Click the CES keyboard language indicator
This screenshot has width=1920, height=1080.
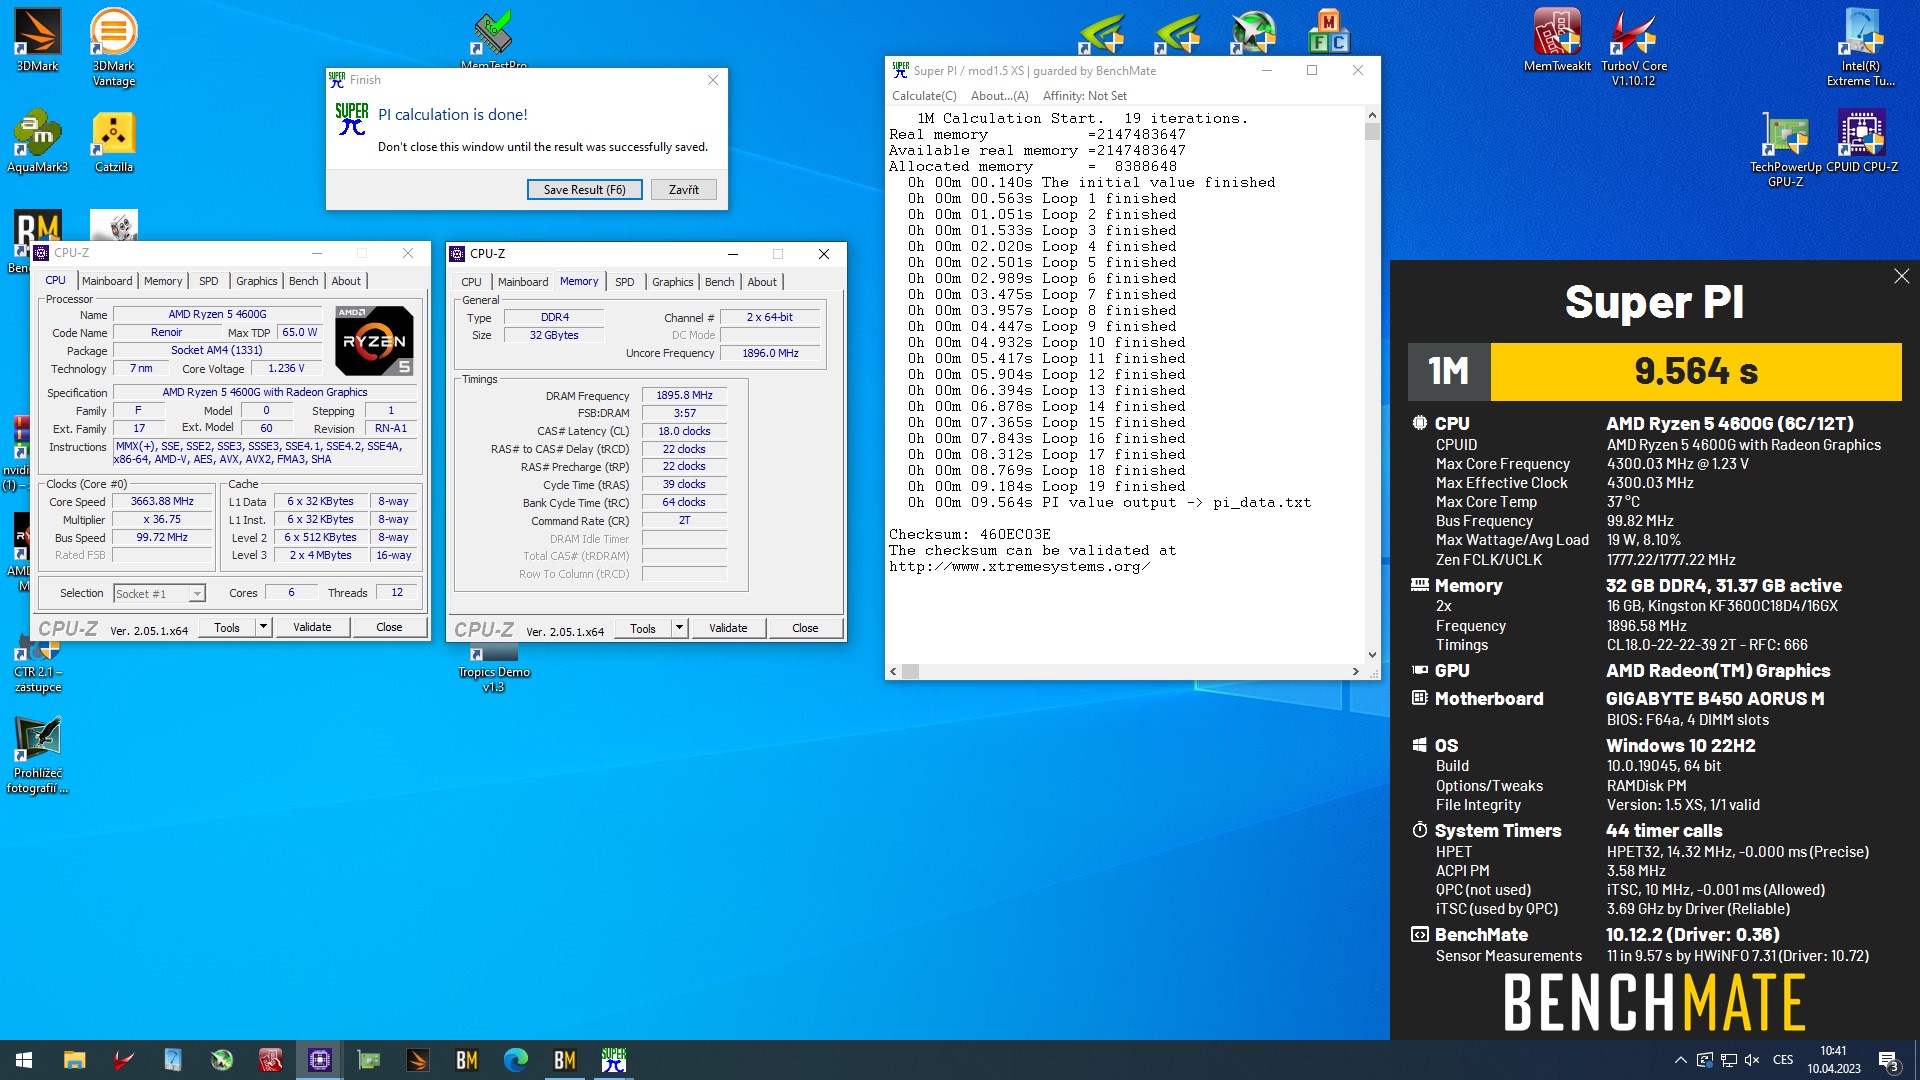1783,1060
